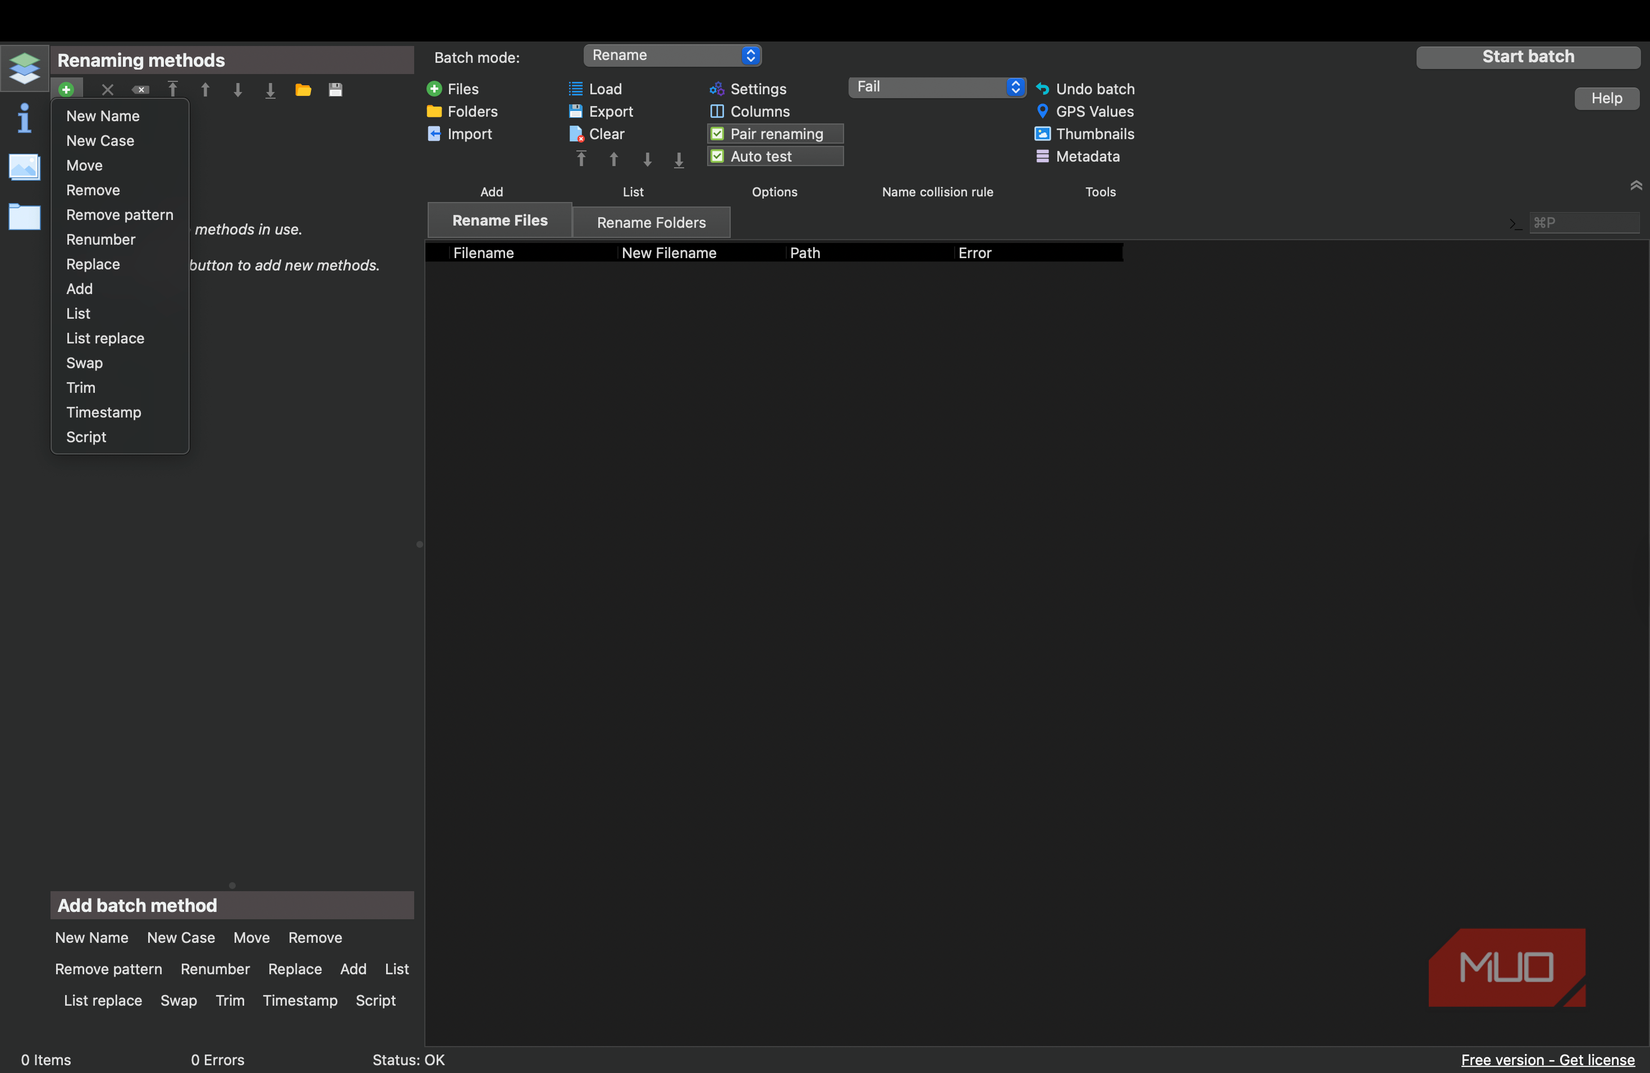The height and width of the screenshot is (1073, 1650).
Task: Open the Free version - Get license link
Action: [x=1547, y=1060]
